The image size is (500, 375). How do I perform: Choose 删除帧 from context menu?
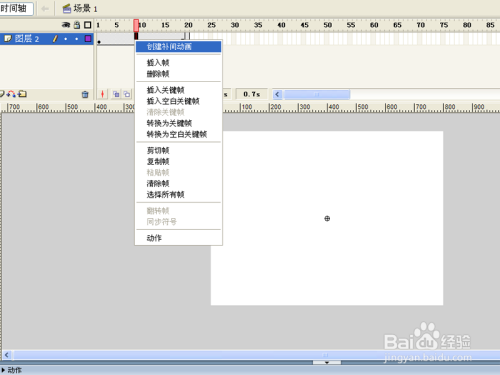178,74
